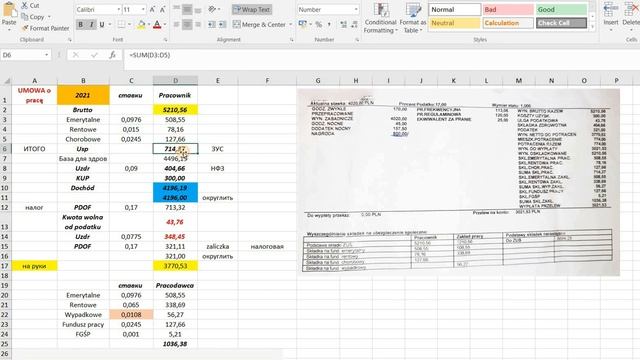640x360 pixels.
Task: Click the Select All corner triangle
Action: tap(6, 81)
